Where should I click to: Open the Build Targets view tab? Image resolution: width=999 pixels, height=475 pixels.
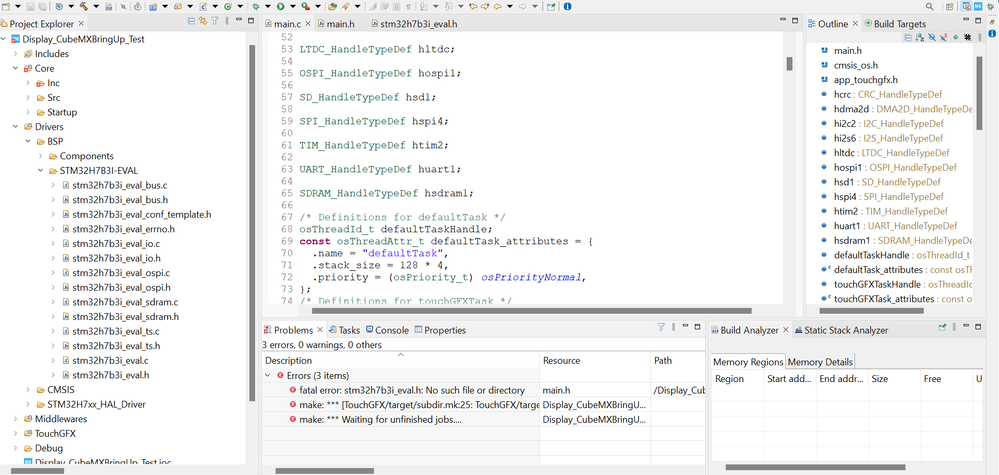pyautogui.click(x=898, y=23)
